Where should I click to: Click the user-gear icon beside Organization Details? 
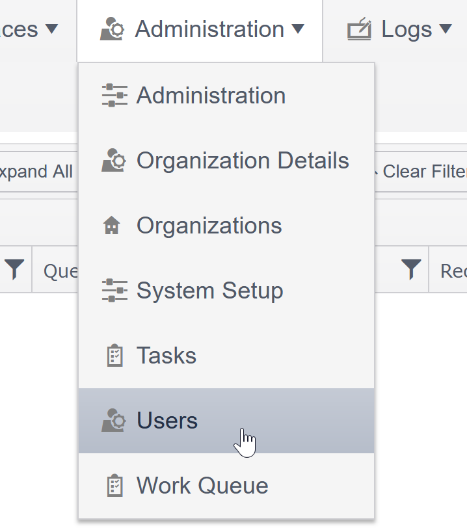pyautogui.click(x=114, y=160)
